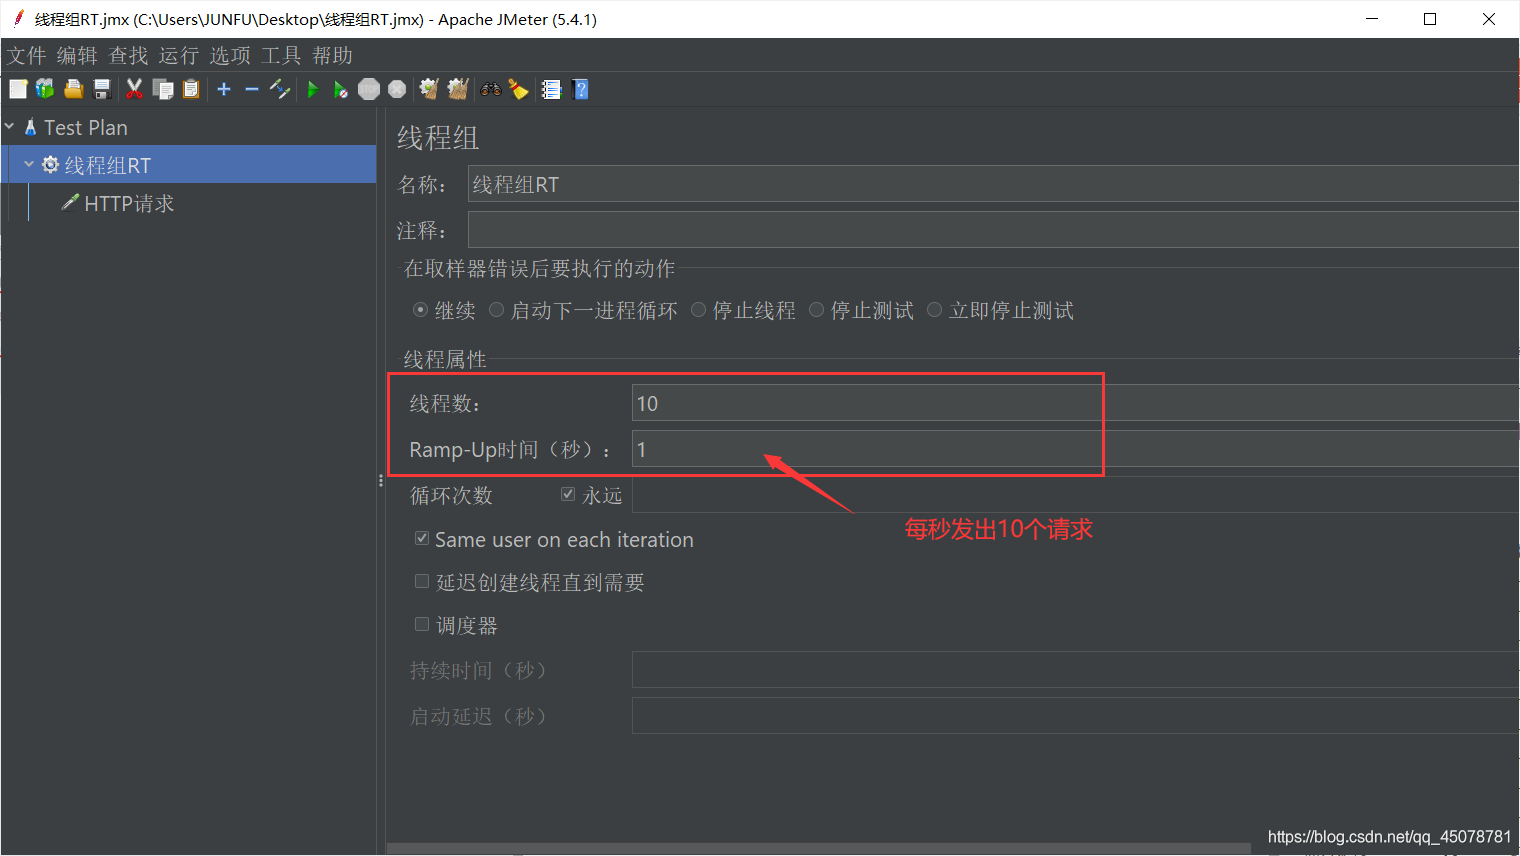Minimize the JMeter window
Viewport: 1520px width, 856px height.
1372,19
